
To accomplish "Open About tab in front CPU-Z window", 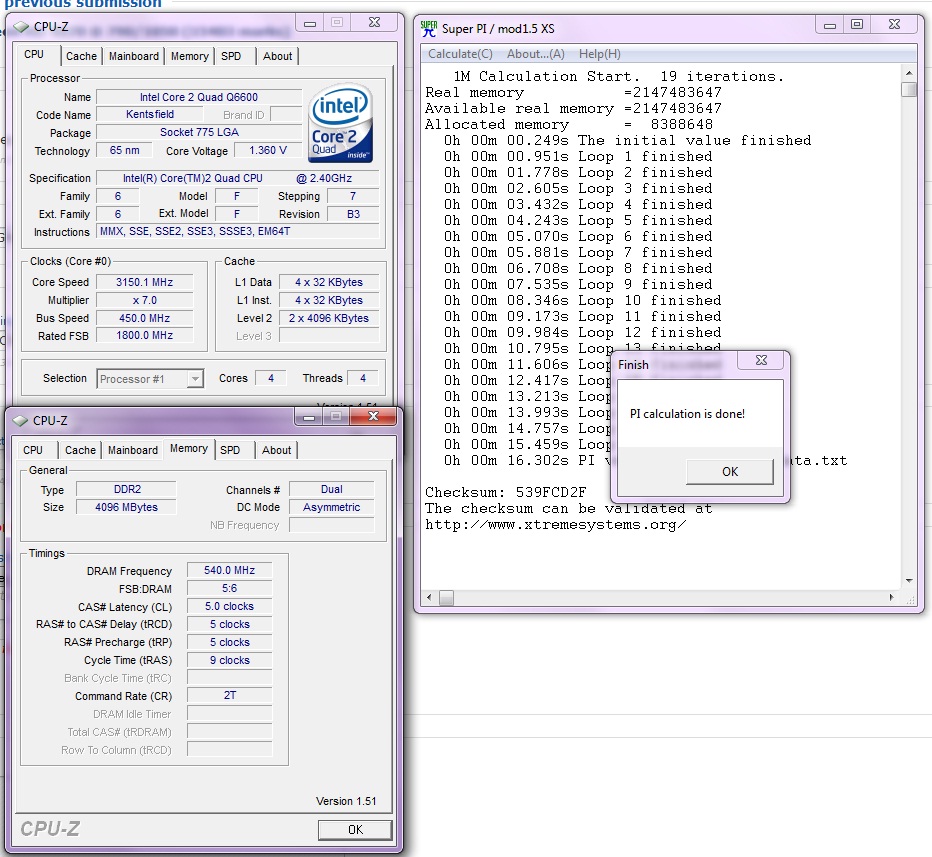I will 276,450.
